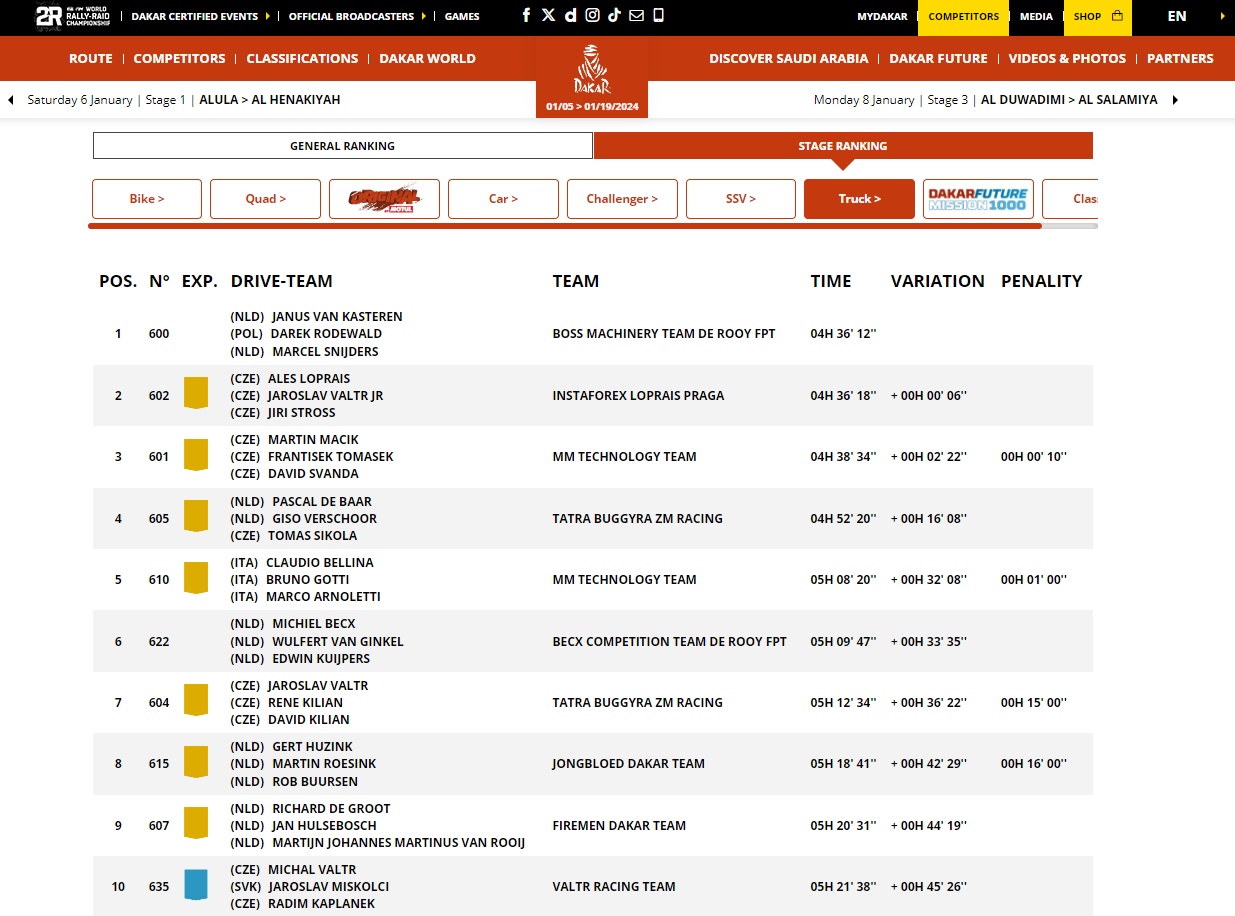Open the Classifications menu item
The width and height of the screenshot is (1235, 916).
click(302, 58)
